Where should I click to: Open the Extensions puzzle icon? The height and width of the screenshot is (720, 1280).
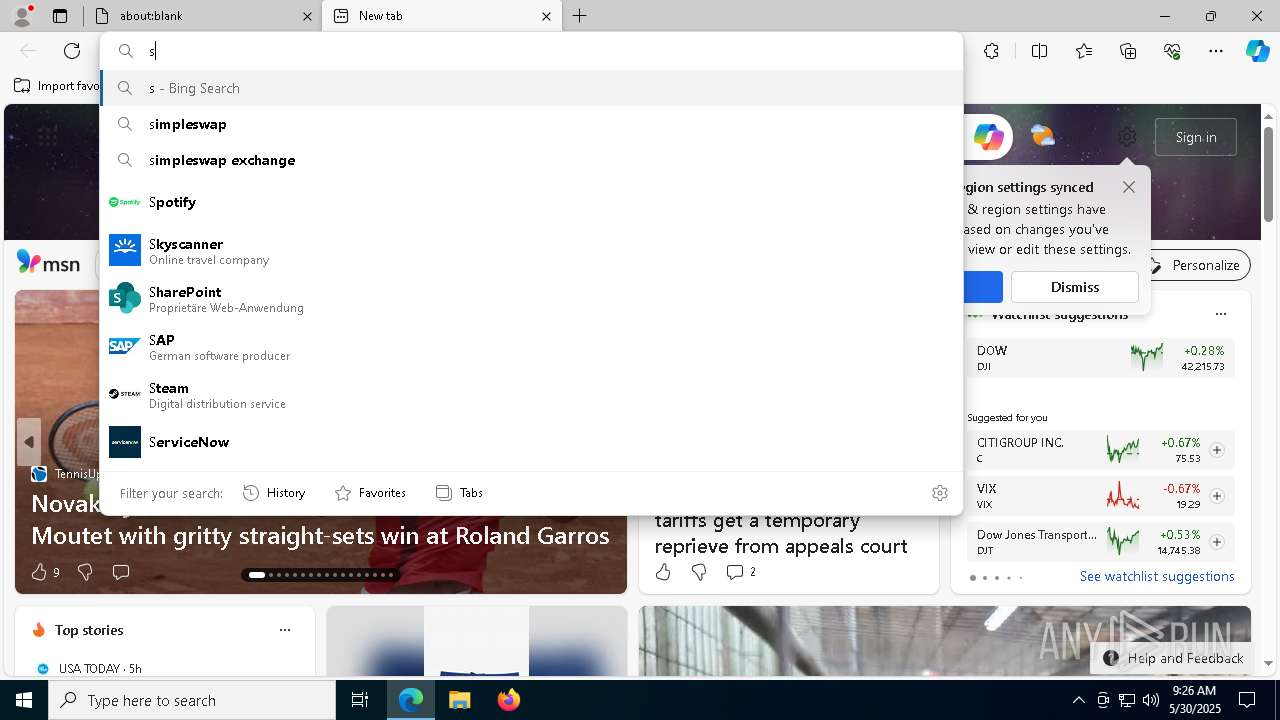(x=991, y=51)
